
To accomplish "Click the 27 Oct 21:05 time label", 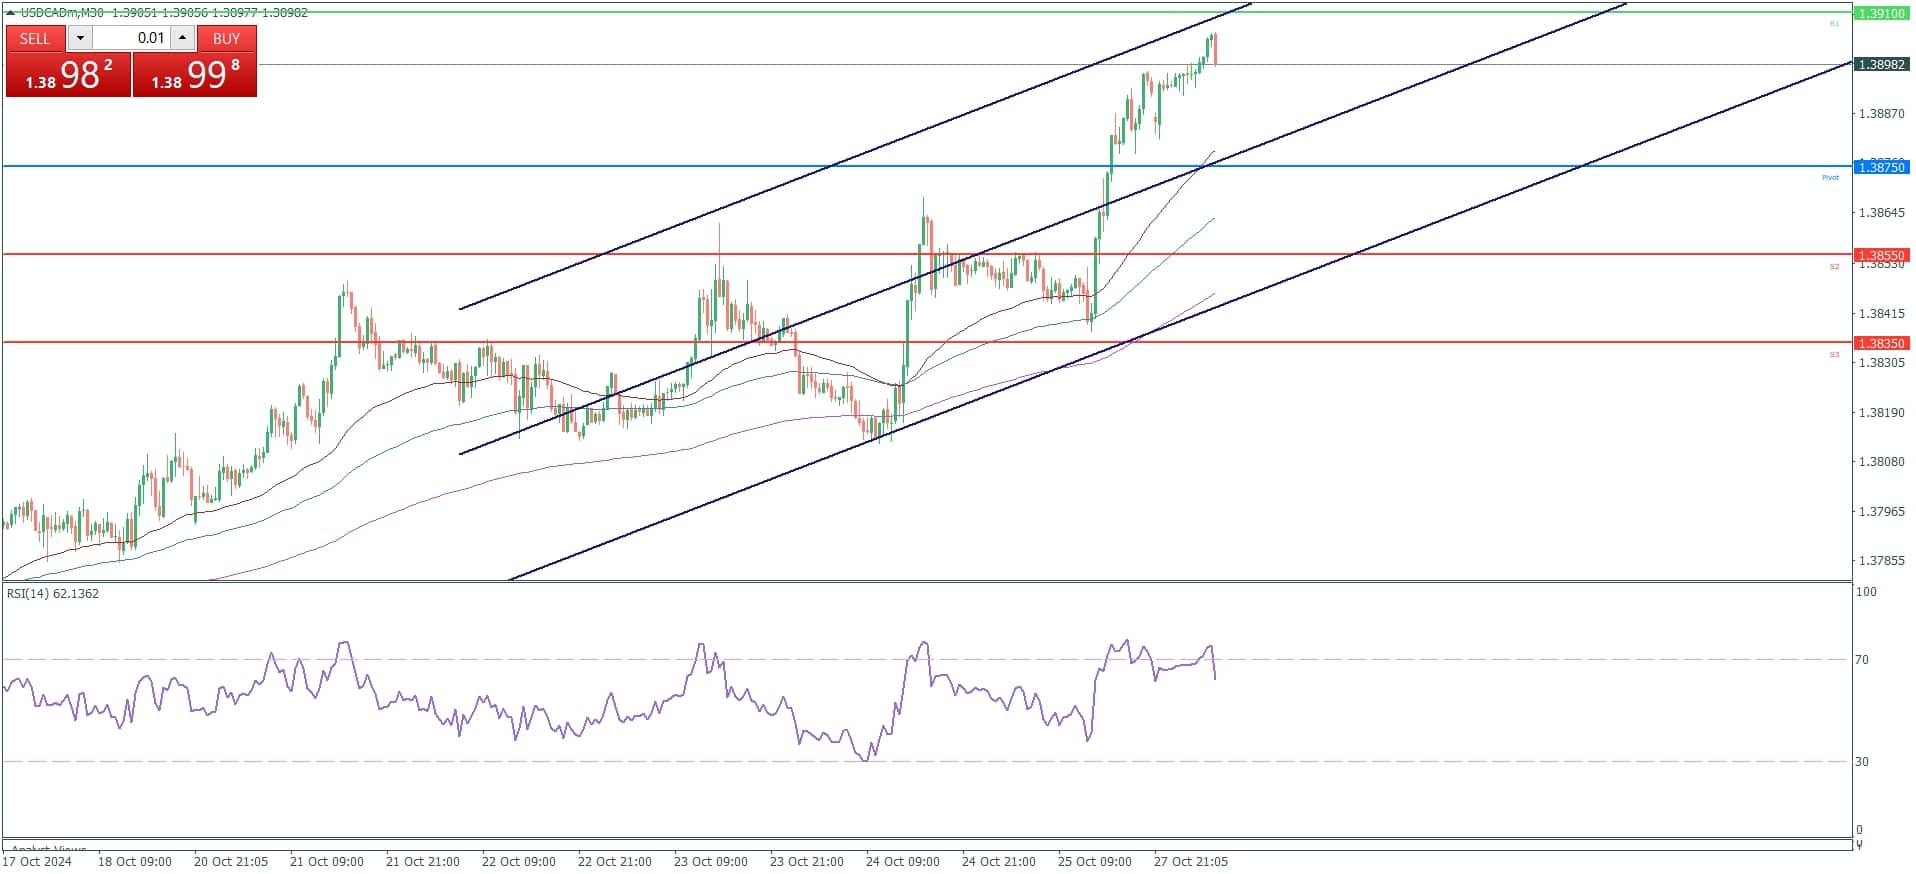I will coord(1191,862).
